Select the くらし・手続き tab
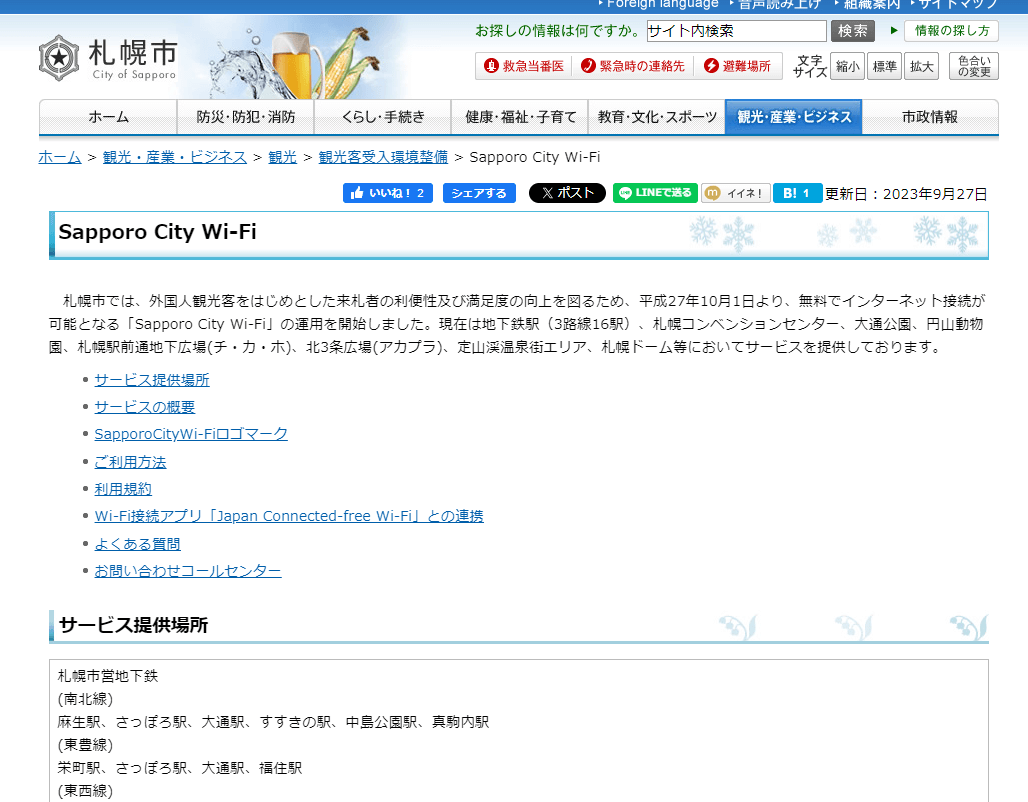 point(383,117)
